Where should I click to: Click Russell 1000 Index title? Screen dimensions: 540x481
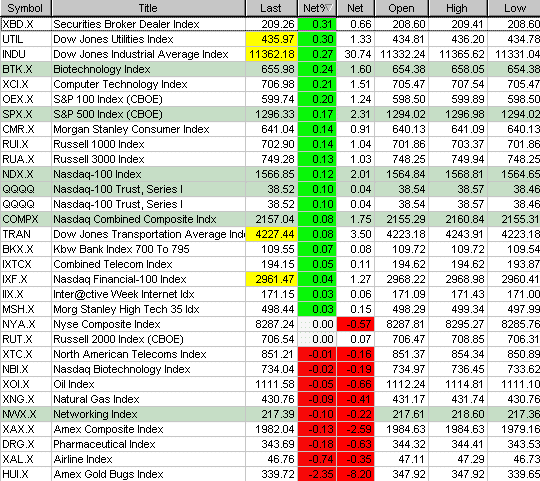98,144
